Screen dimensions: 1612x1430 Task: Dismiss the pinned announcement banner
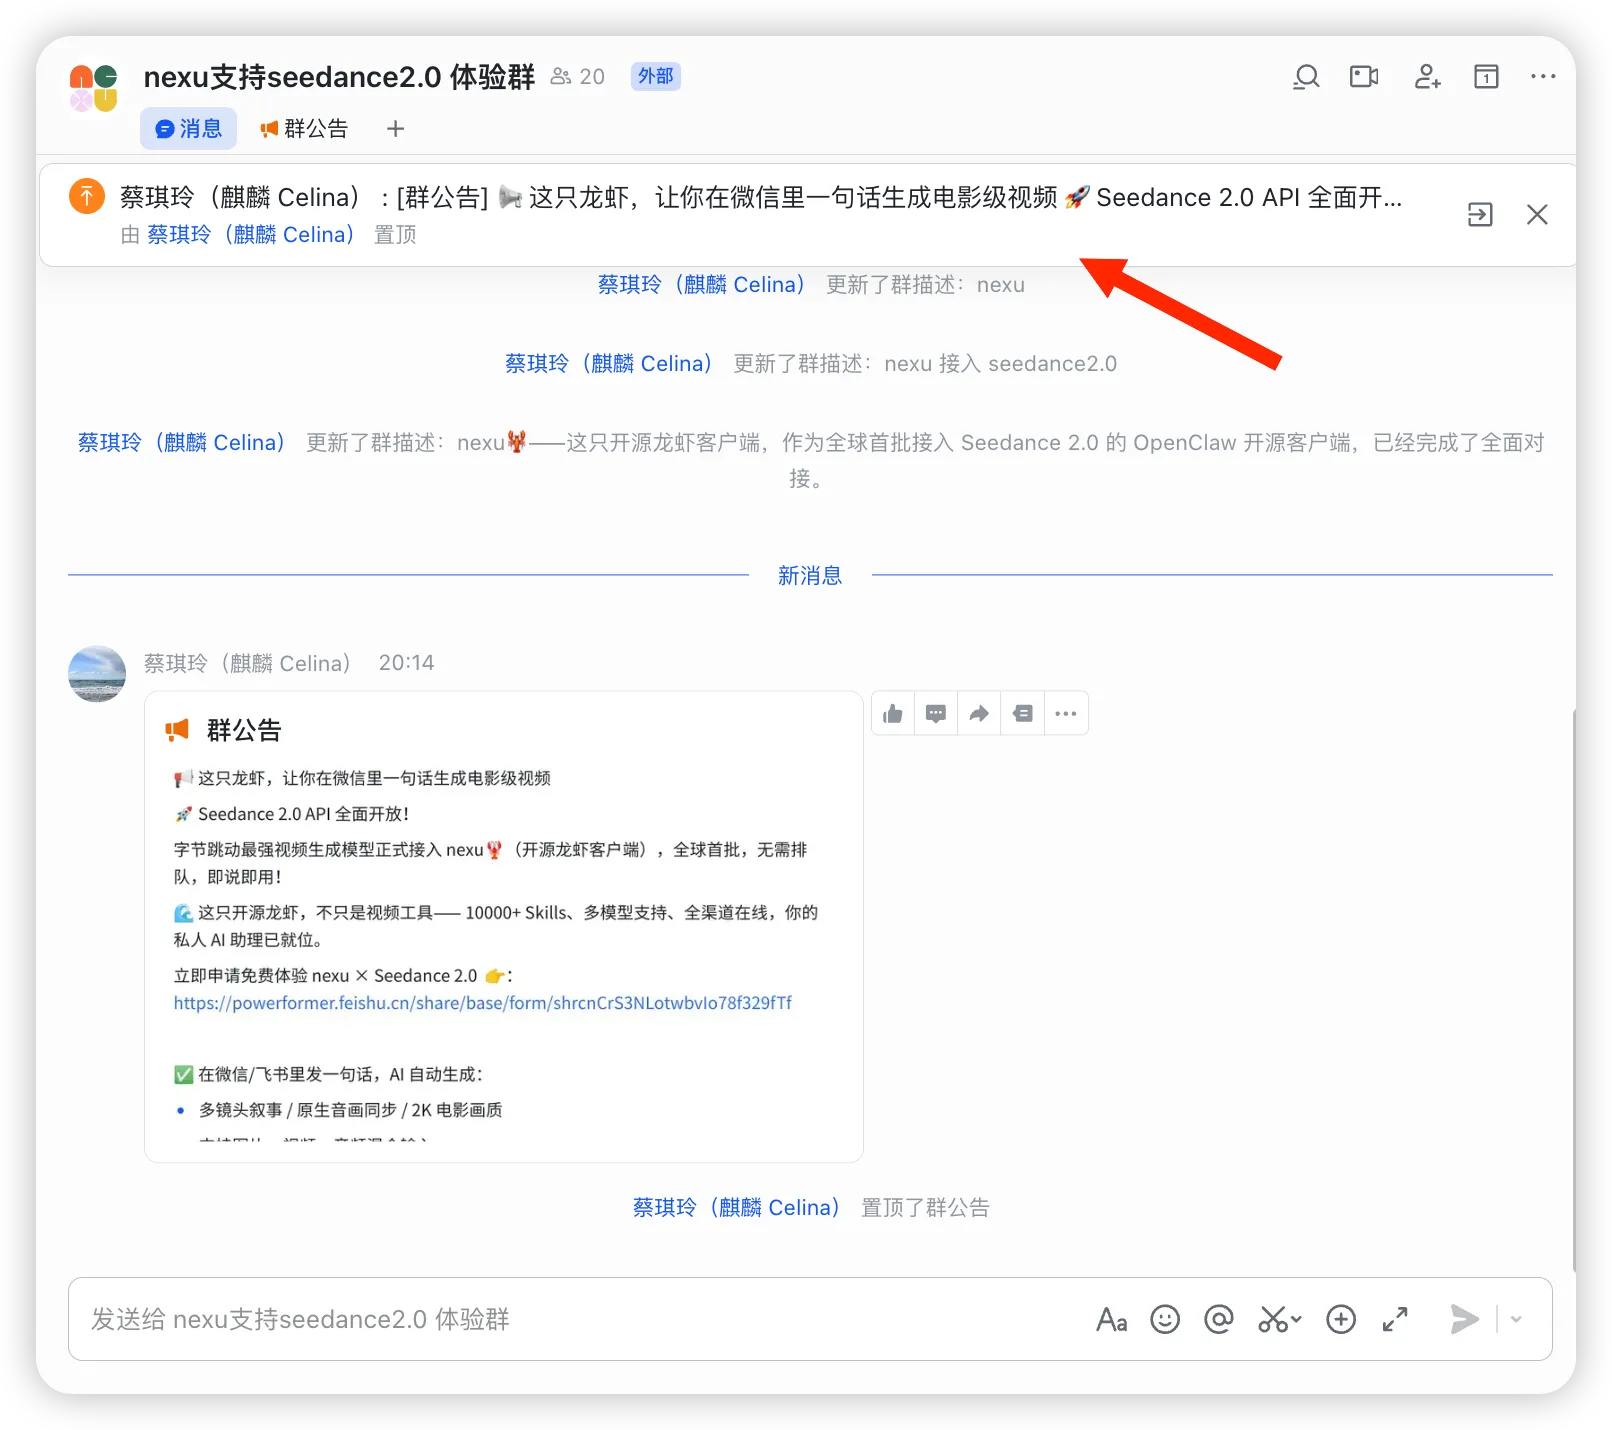click(1537, 214)
